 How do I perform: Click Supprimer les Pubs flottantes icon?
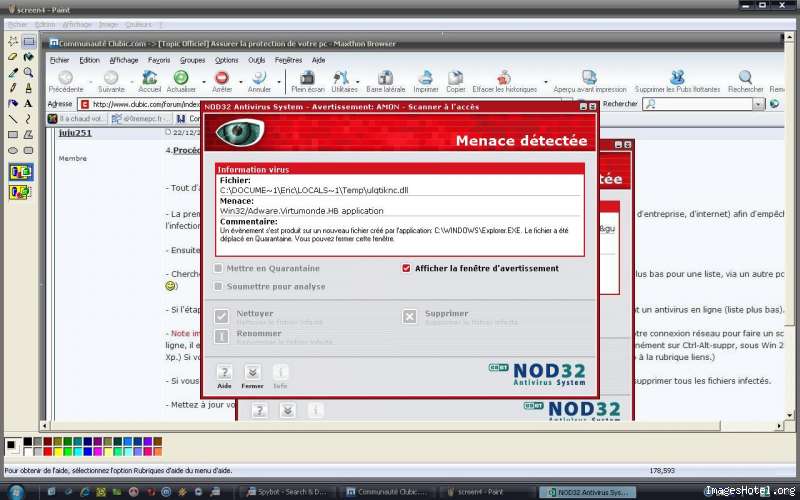pos(677,78)
